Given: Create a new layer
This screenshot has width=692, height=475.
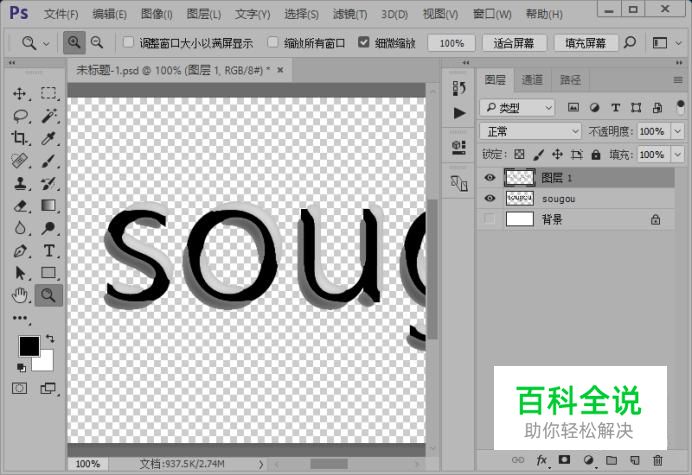Looking at the screenshot, I should 635,460.
